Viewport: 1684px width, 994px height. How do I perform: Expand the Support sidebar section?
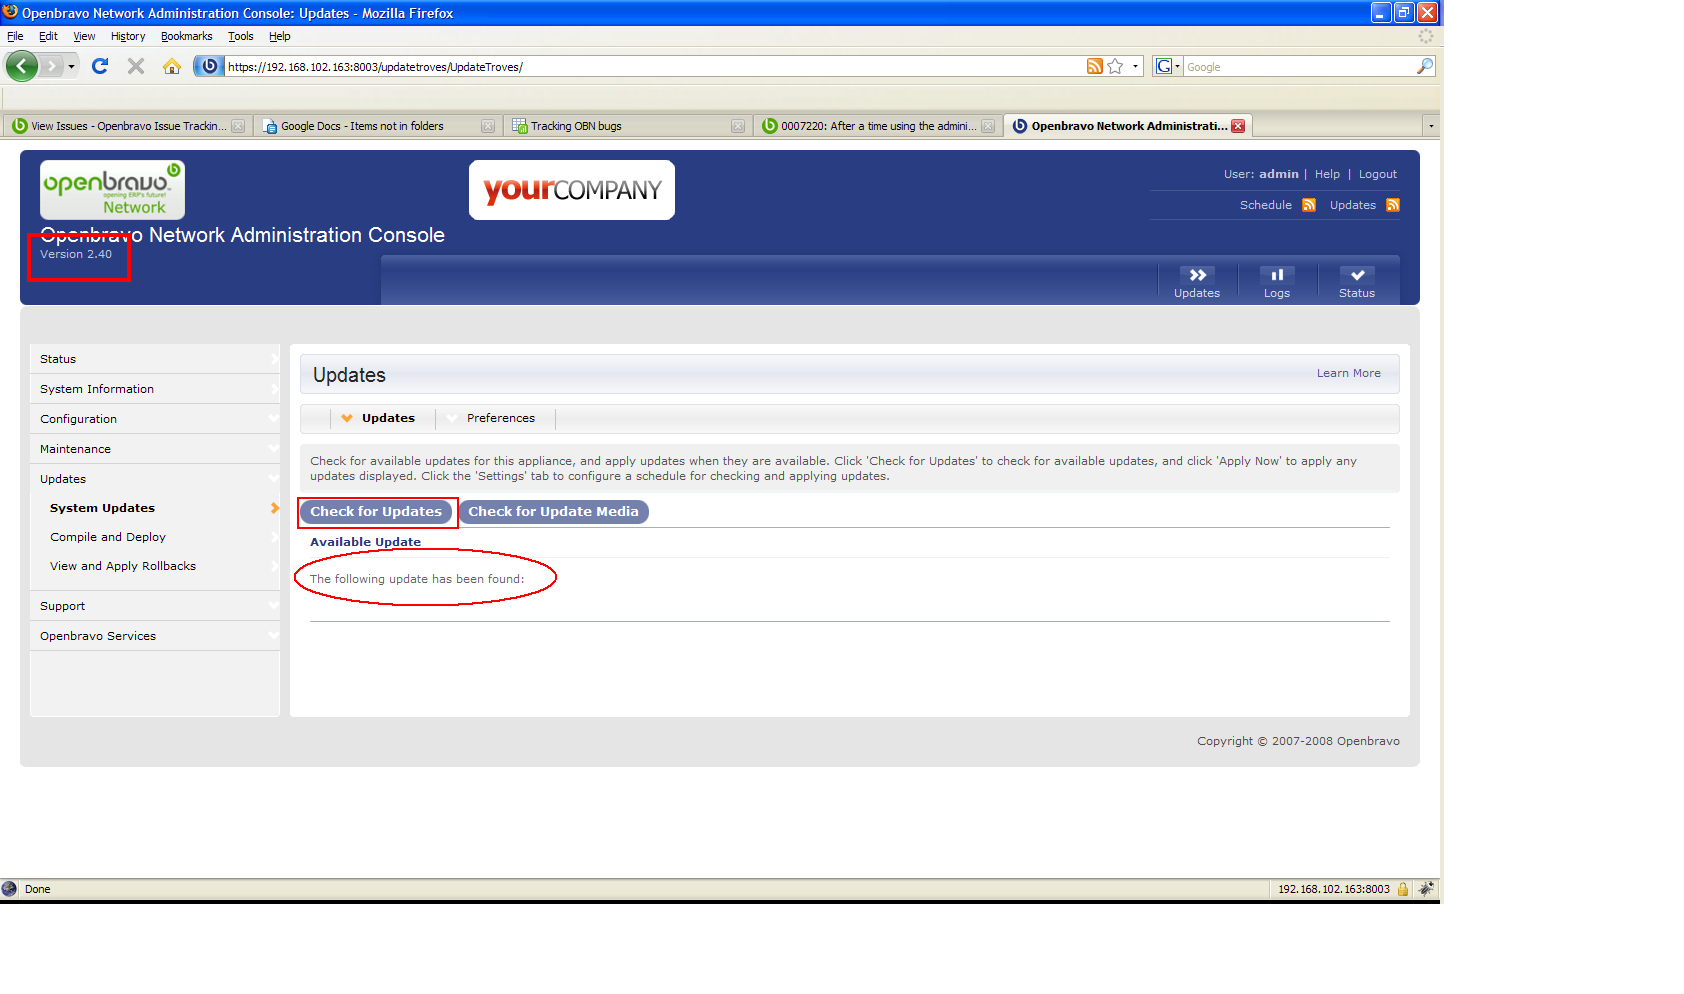coord(154,606)
